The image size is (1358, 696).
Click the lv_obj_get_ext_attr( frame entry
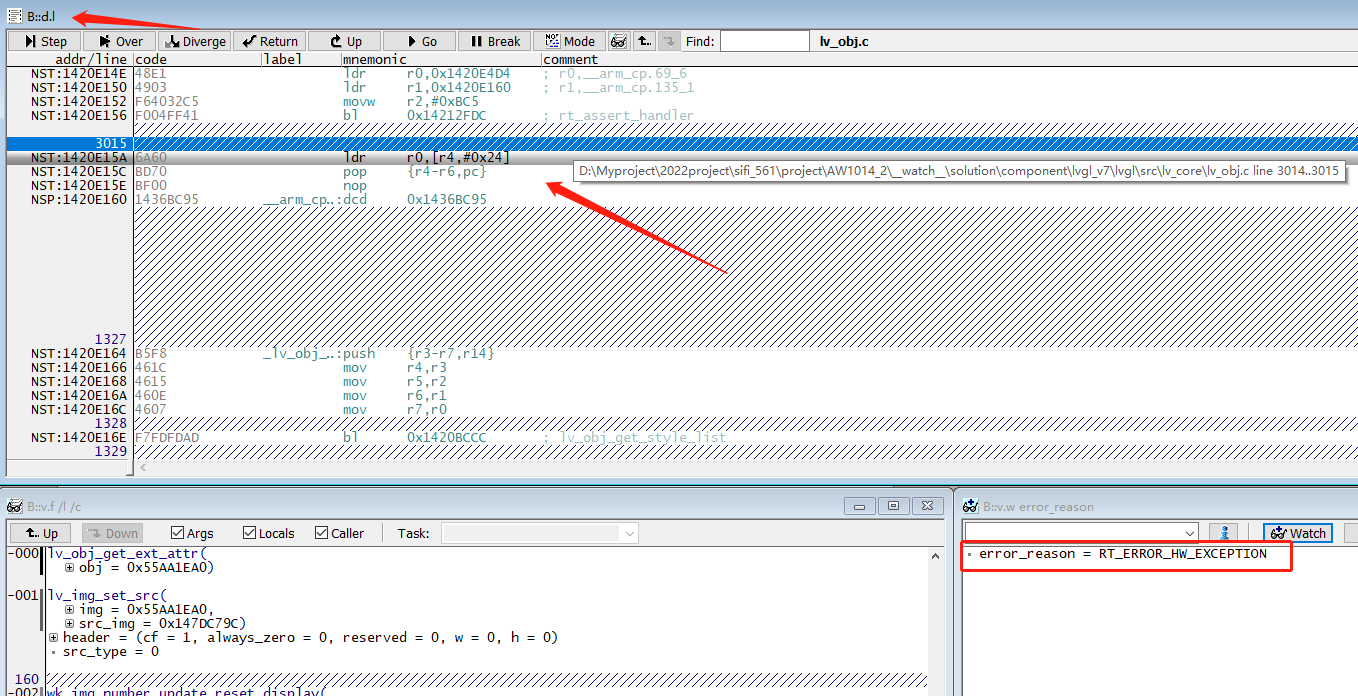pyautogui.click(x=127, y=554)
